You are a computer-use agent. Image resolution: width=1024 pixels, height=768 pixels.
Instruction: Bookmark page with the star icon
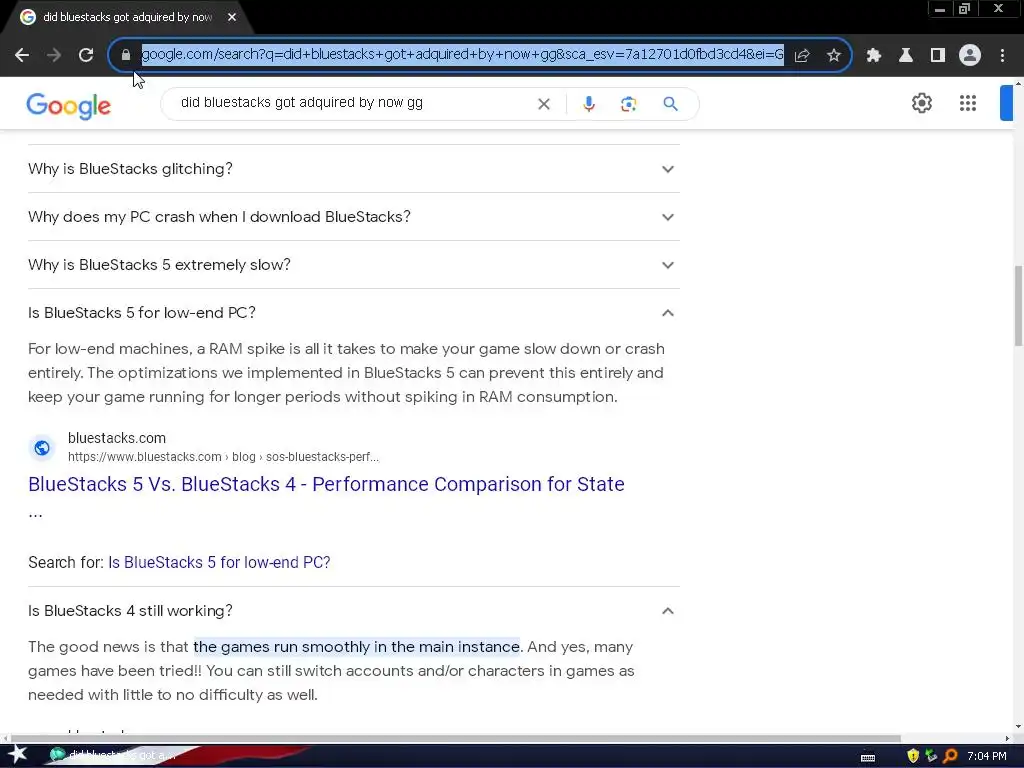click(834, 56)
